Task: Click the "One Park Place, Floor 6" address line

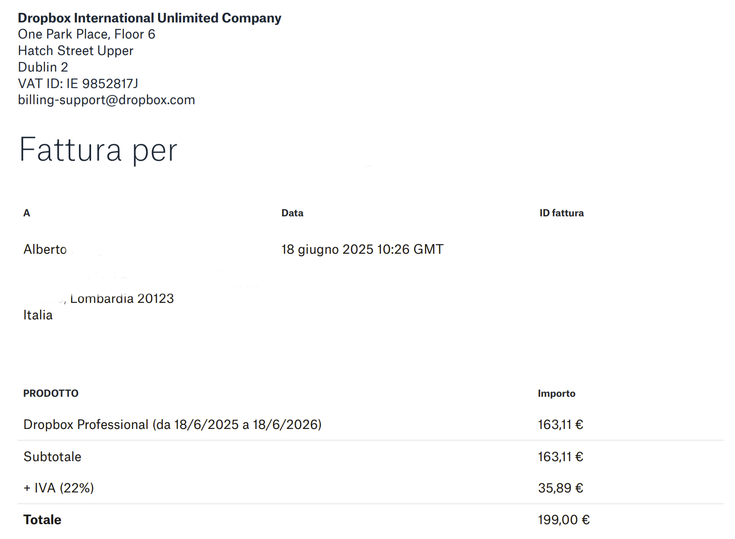Action: coord(86,34)
